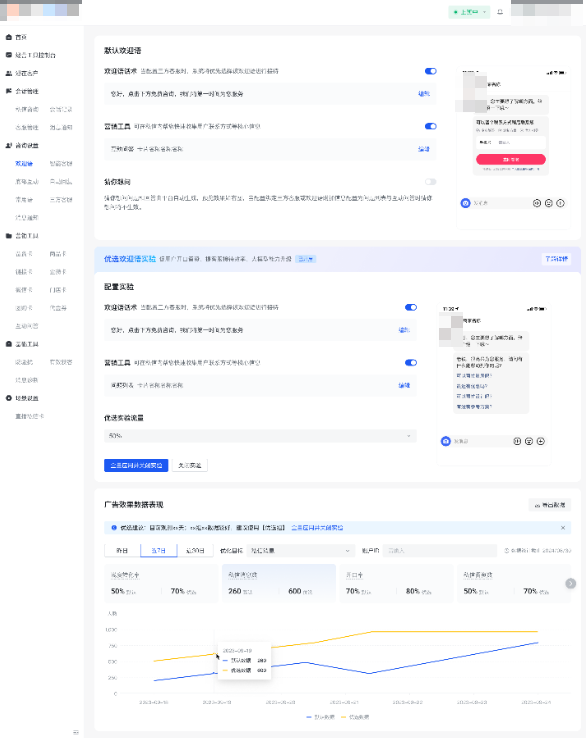Screen dimensions: 586x738
Task: Click the gear-circle icon near sidebar bottom
Action: point(8,398)
